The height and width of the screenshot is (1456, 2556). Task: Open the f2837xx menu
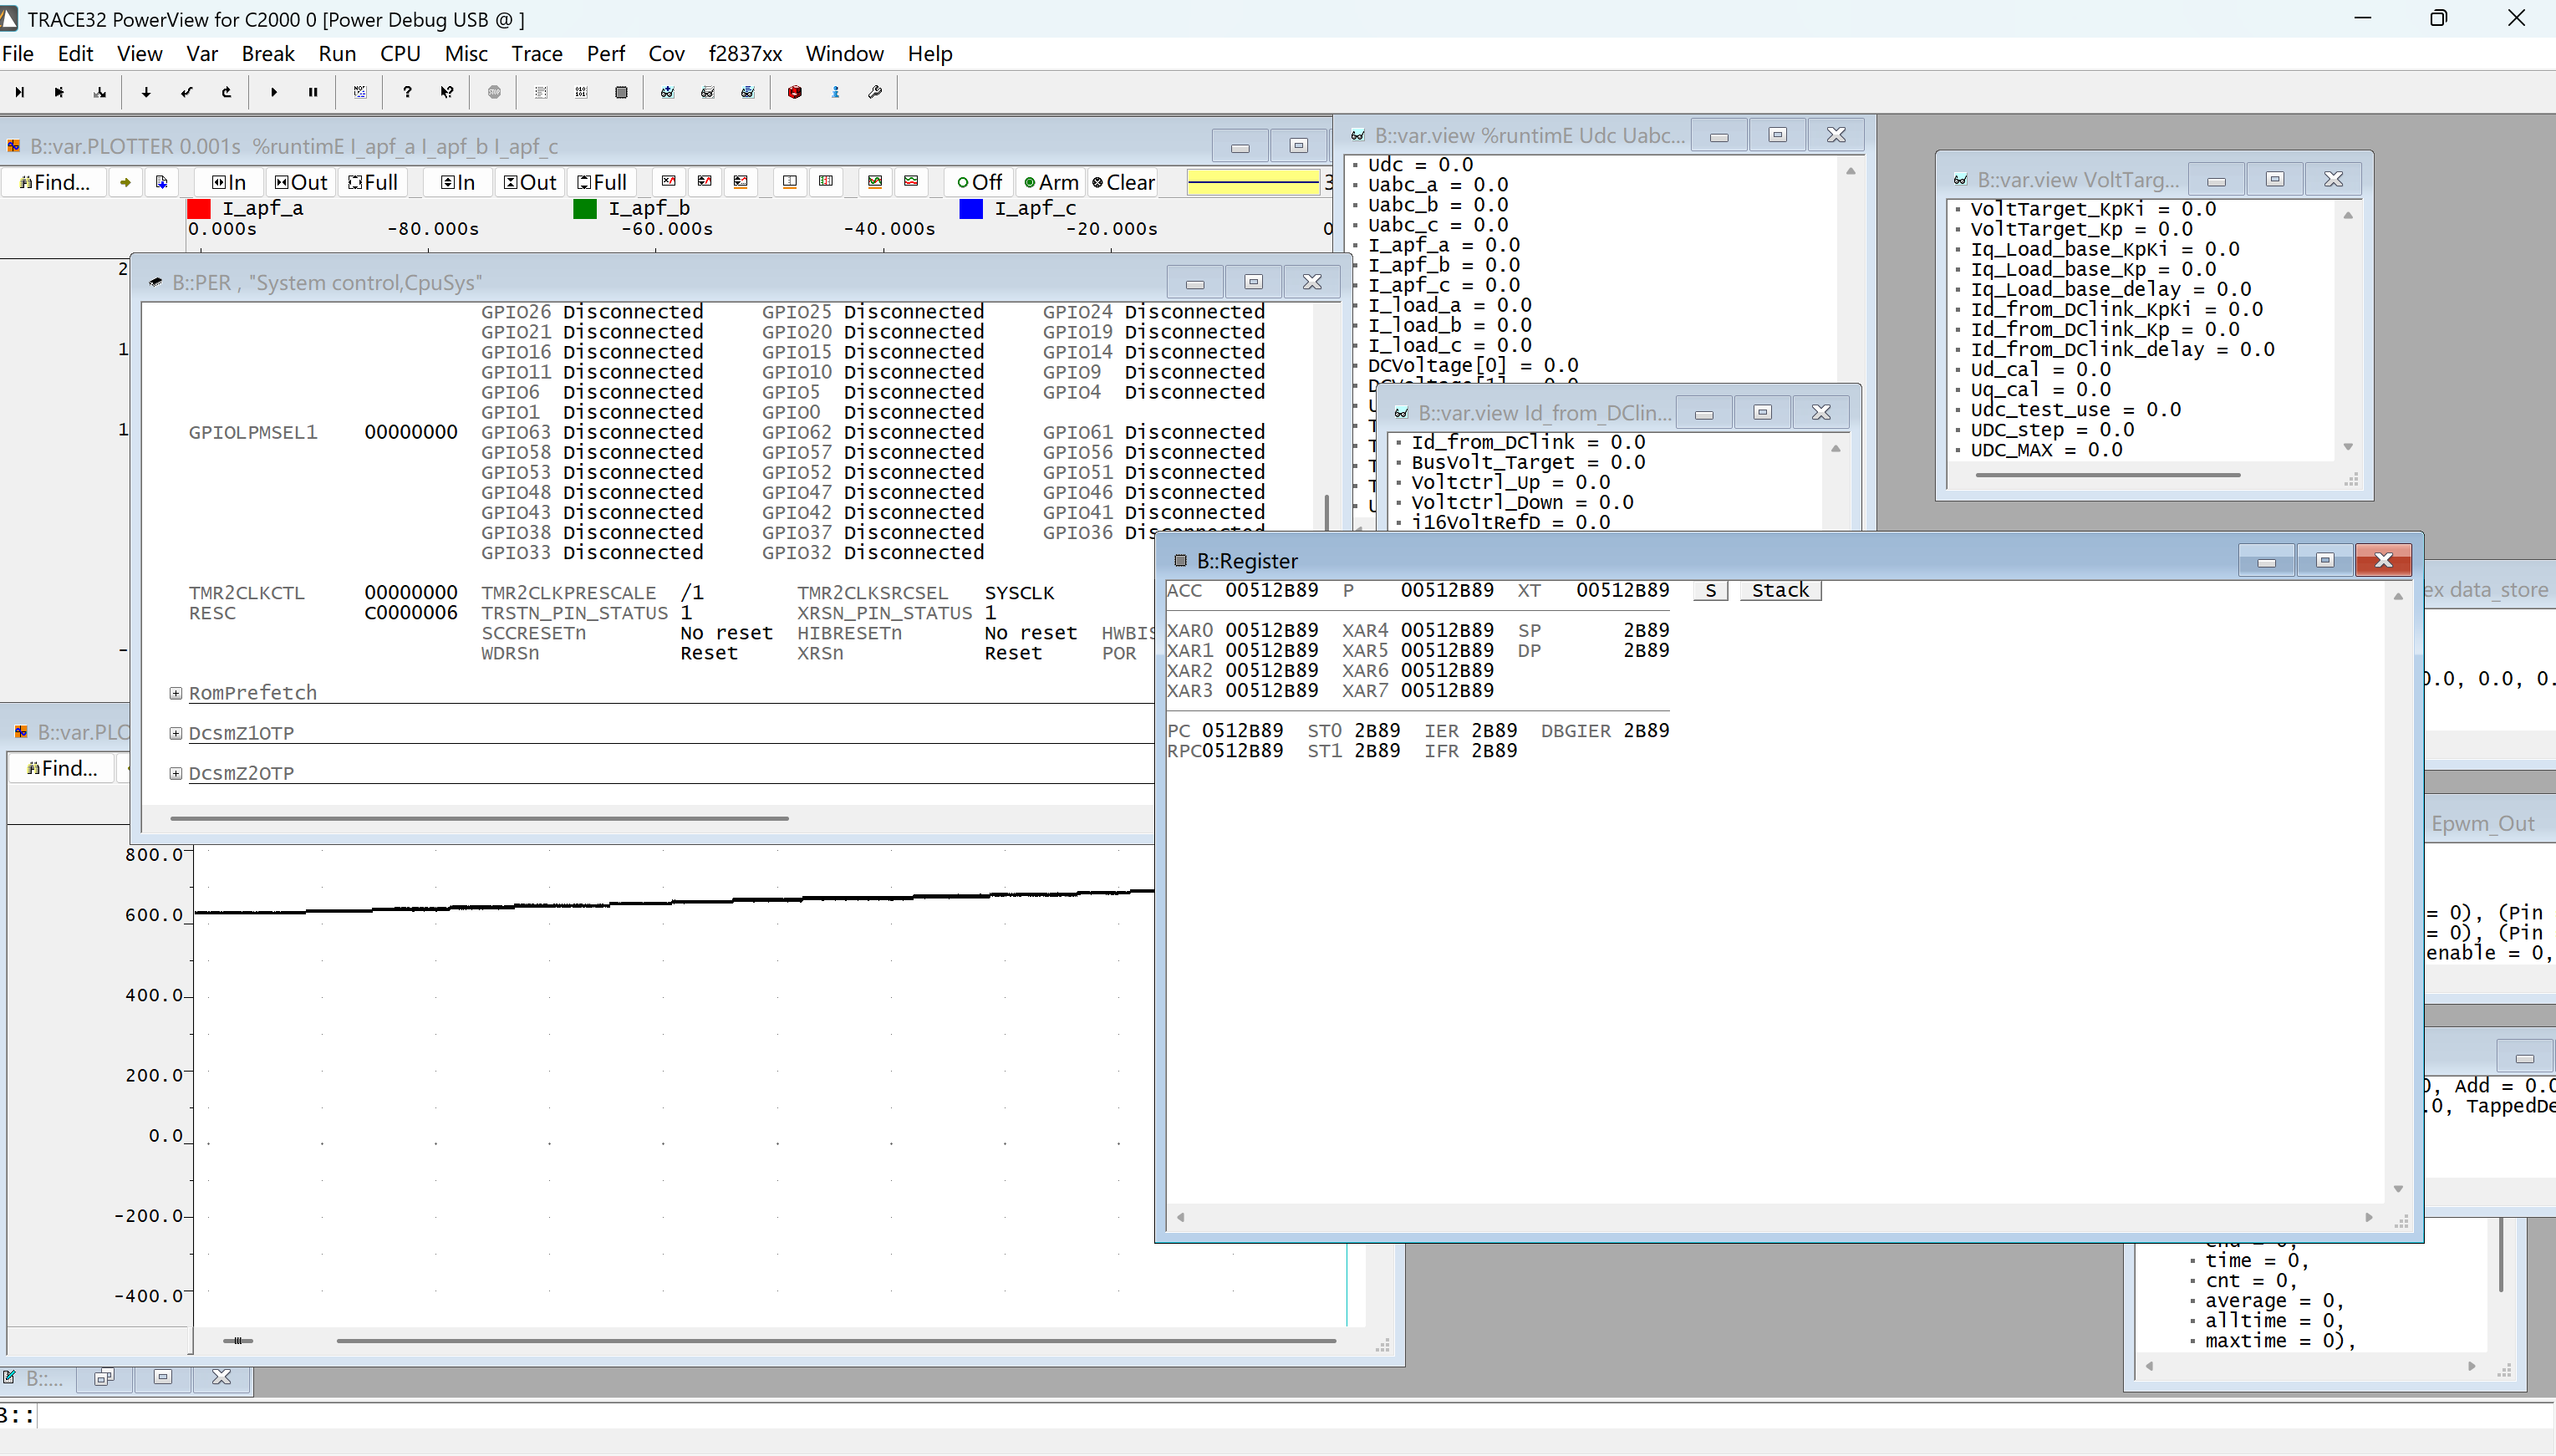click(745, 54)
